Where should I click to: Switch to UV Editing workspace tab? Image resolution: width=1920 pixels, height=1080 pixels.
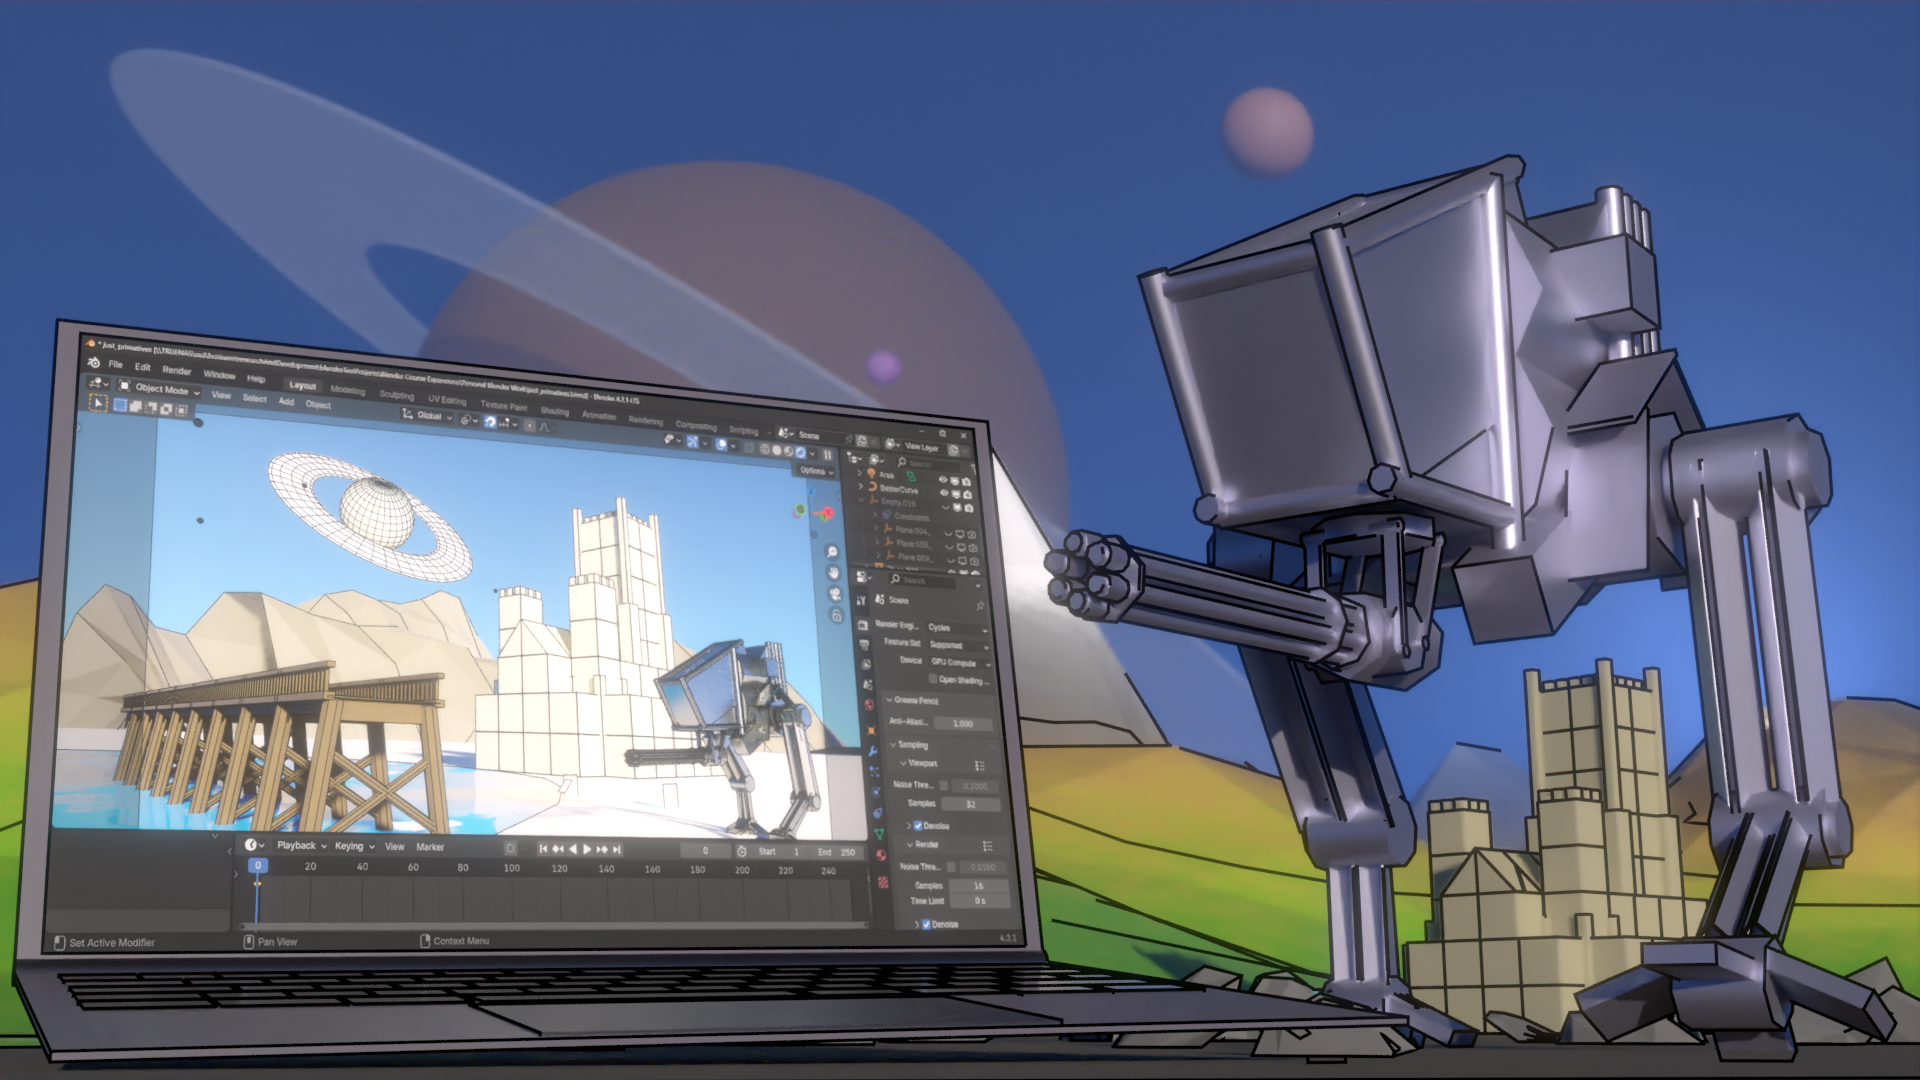(x=447, y=400)
